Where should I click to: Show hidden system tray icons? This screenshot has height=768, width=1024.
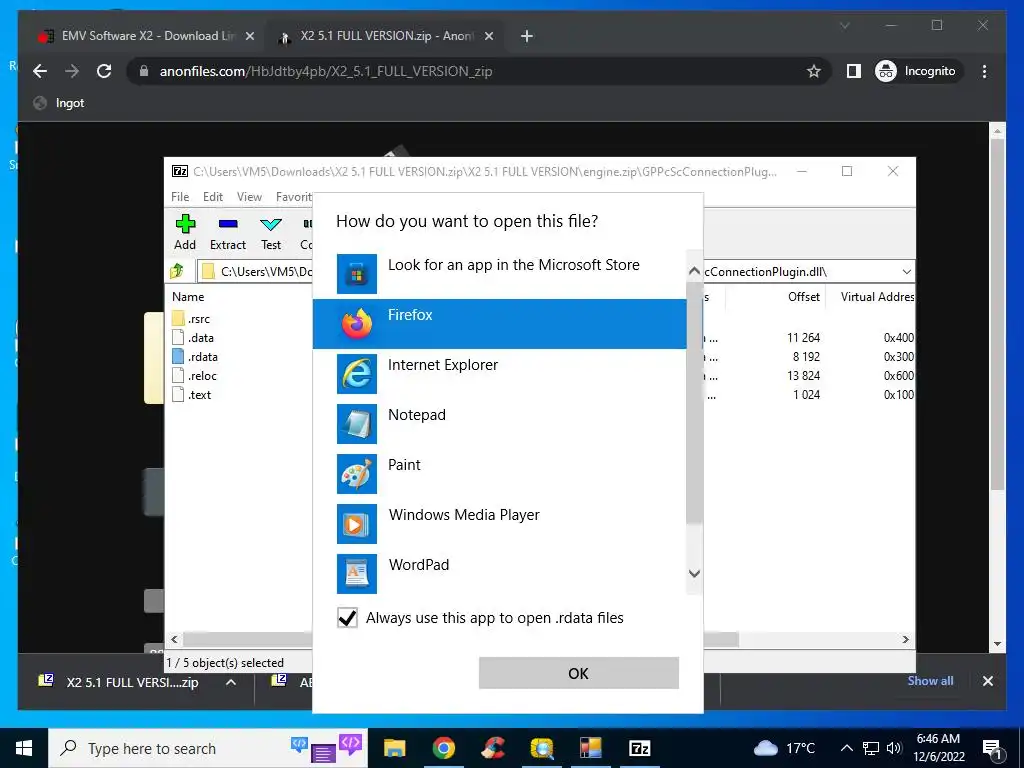click(x=846, y=748)
